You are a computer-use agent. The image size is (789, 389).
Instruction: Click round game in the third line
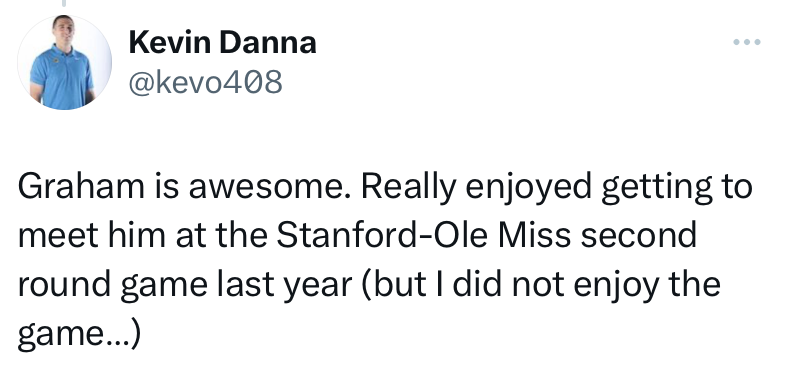click(113, 285)
